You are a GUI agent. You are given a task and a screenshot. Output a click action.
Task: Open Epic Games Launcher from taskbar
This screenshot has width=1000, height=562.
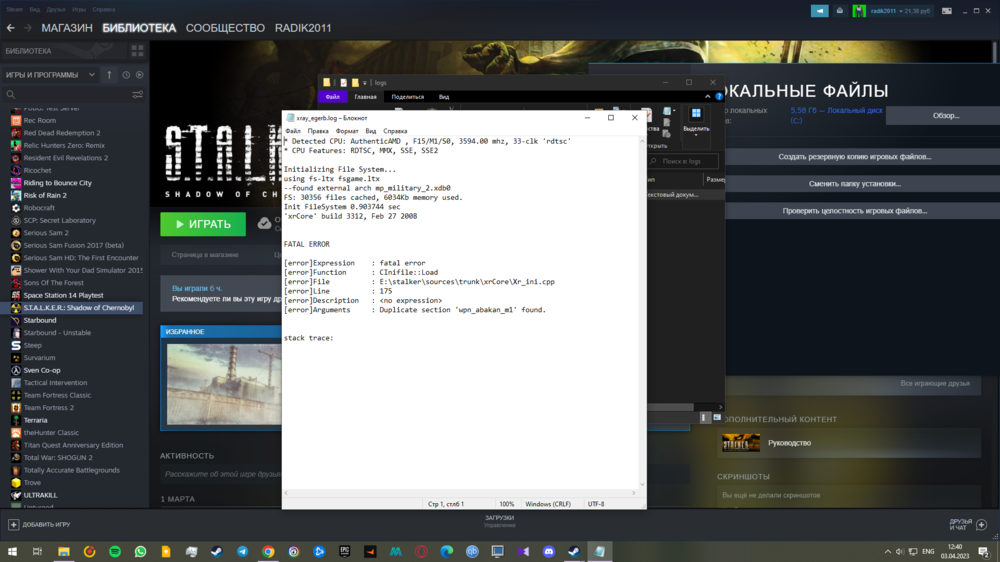(344, 551)
